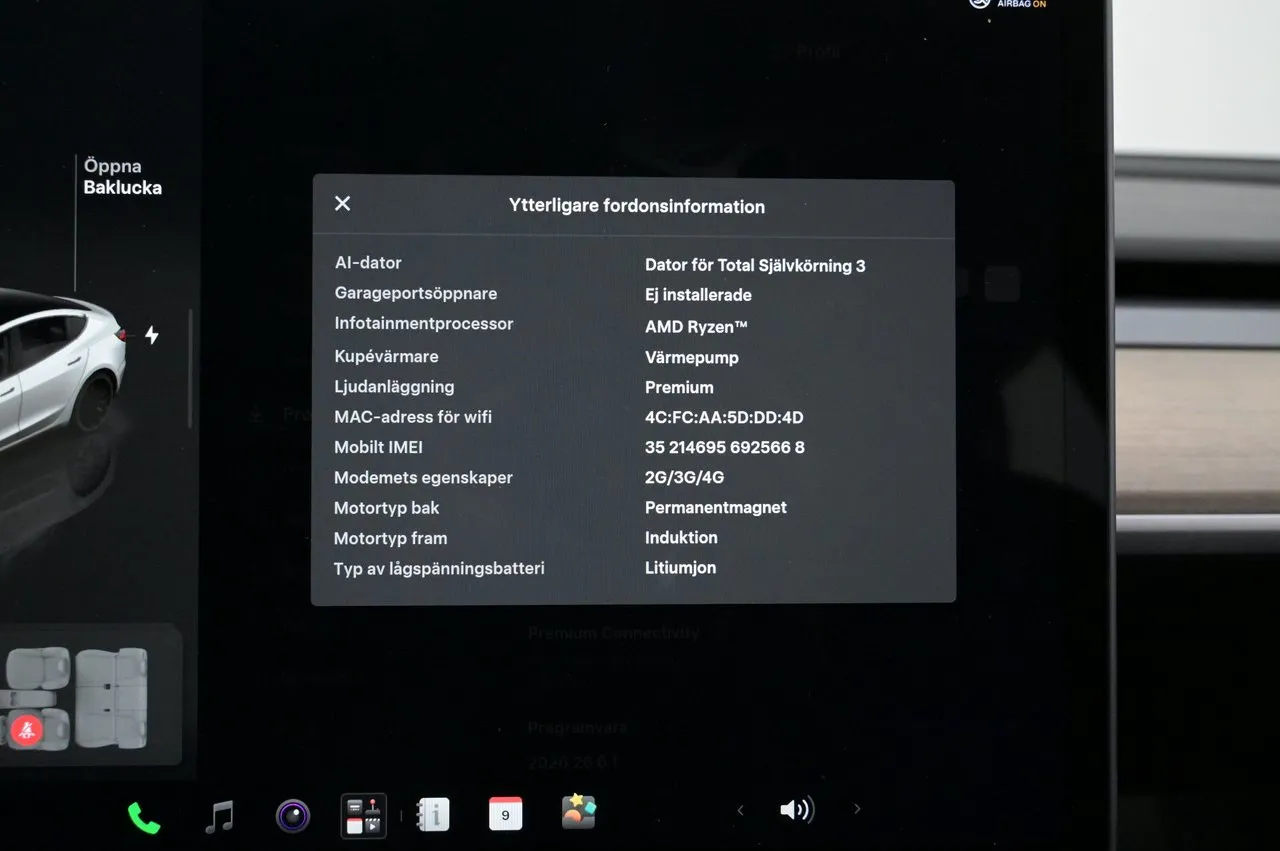The height and width of the screenshot is (851, 1280).
Task: Select the 'Motortyp fram' label
Action: 390,538
